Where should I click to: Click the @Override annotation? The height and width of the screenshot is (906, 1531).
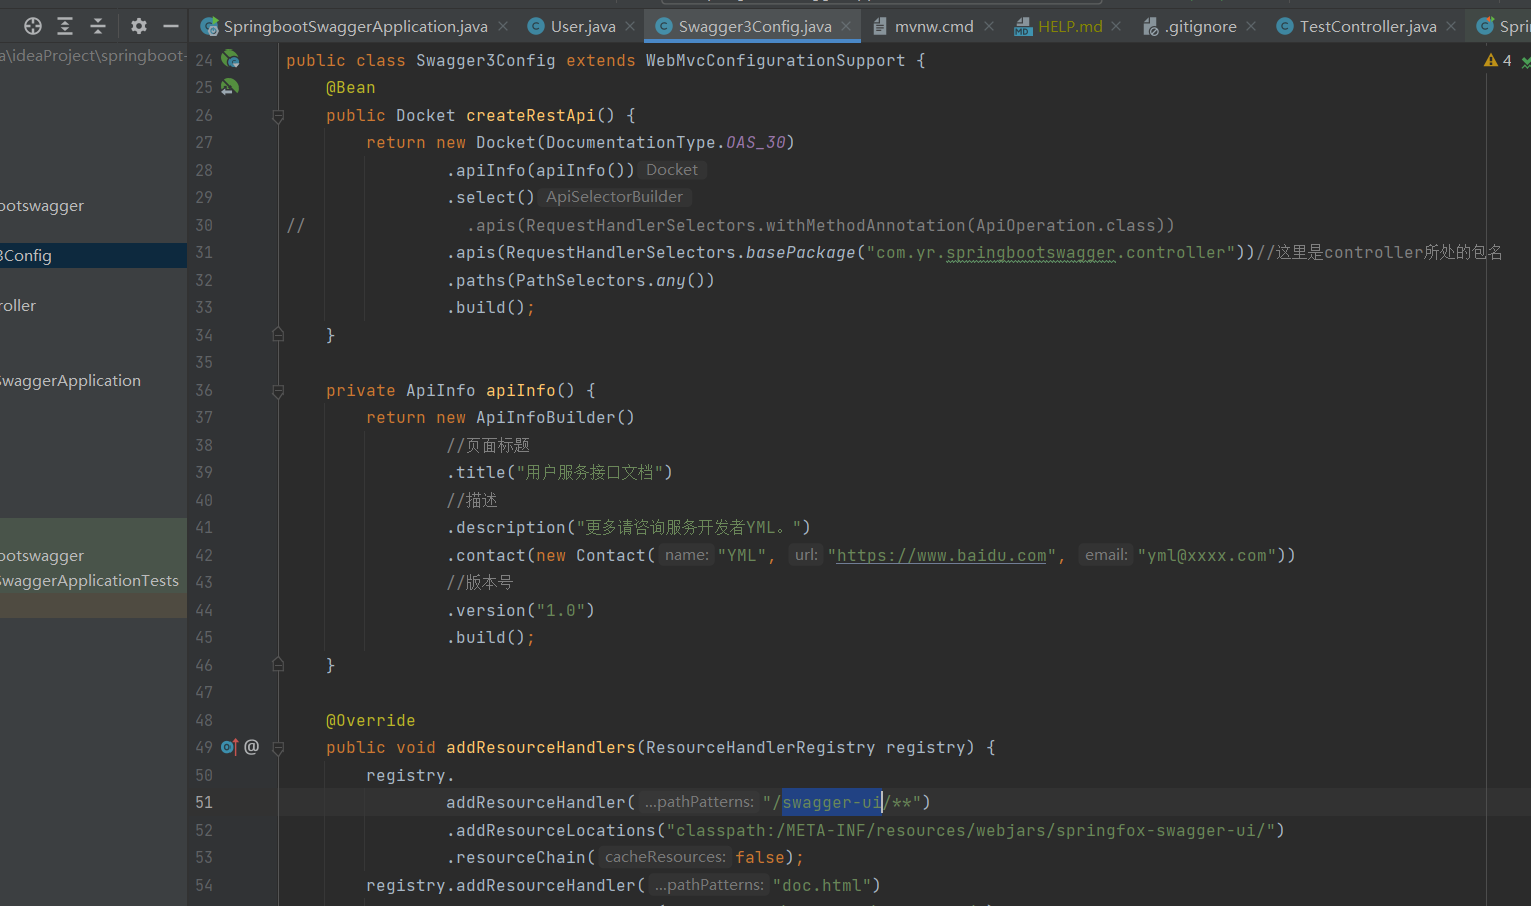[x=370, y=721]
